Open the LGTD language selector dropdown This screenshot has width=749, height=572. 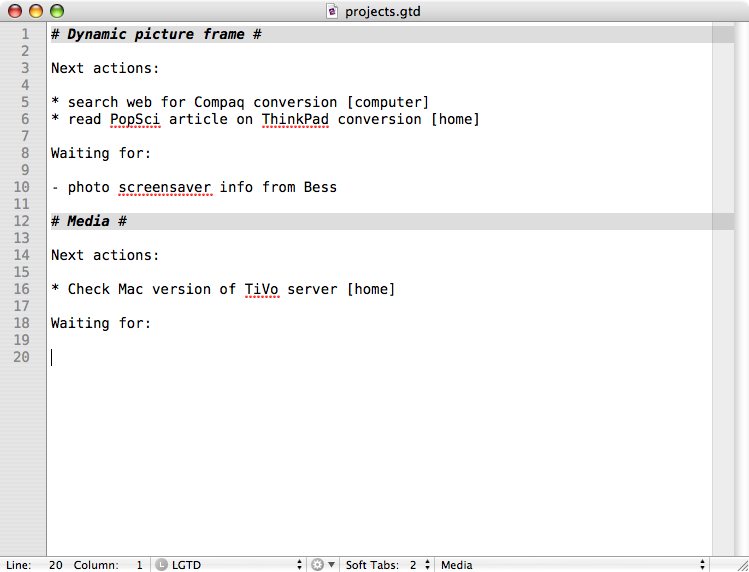pos(229,564)
